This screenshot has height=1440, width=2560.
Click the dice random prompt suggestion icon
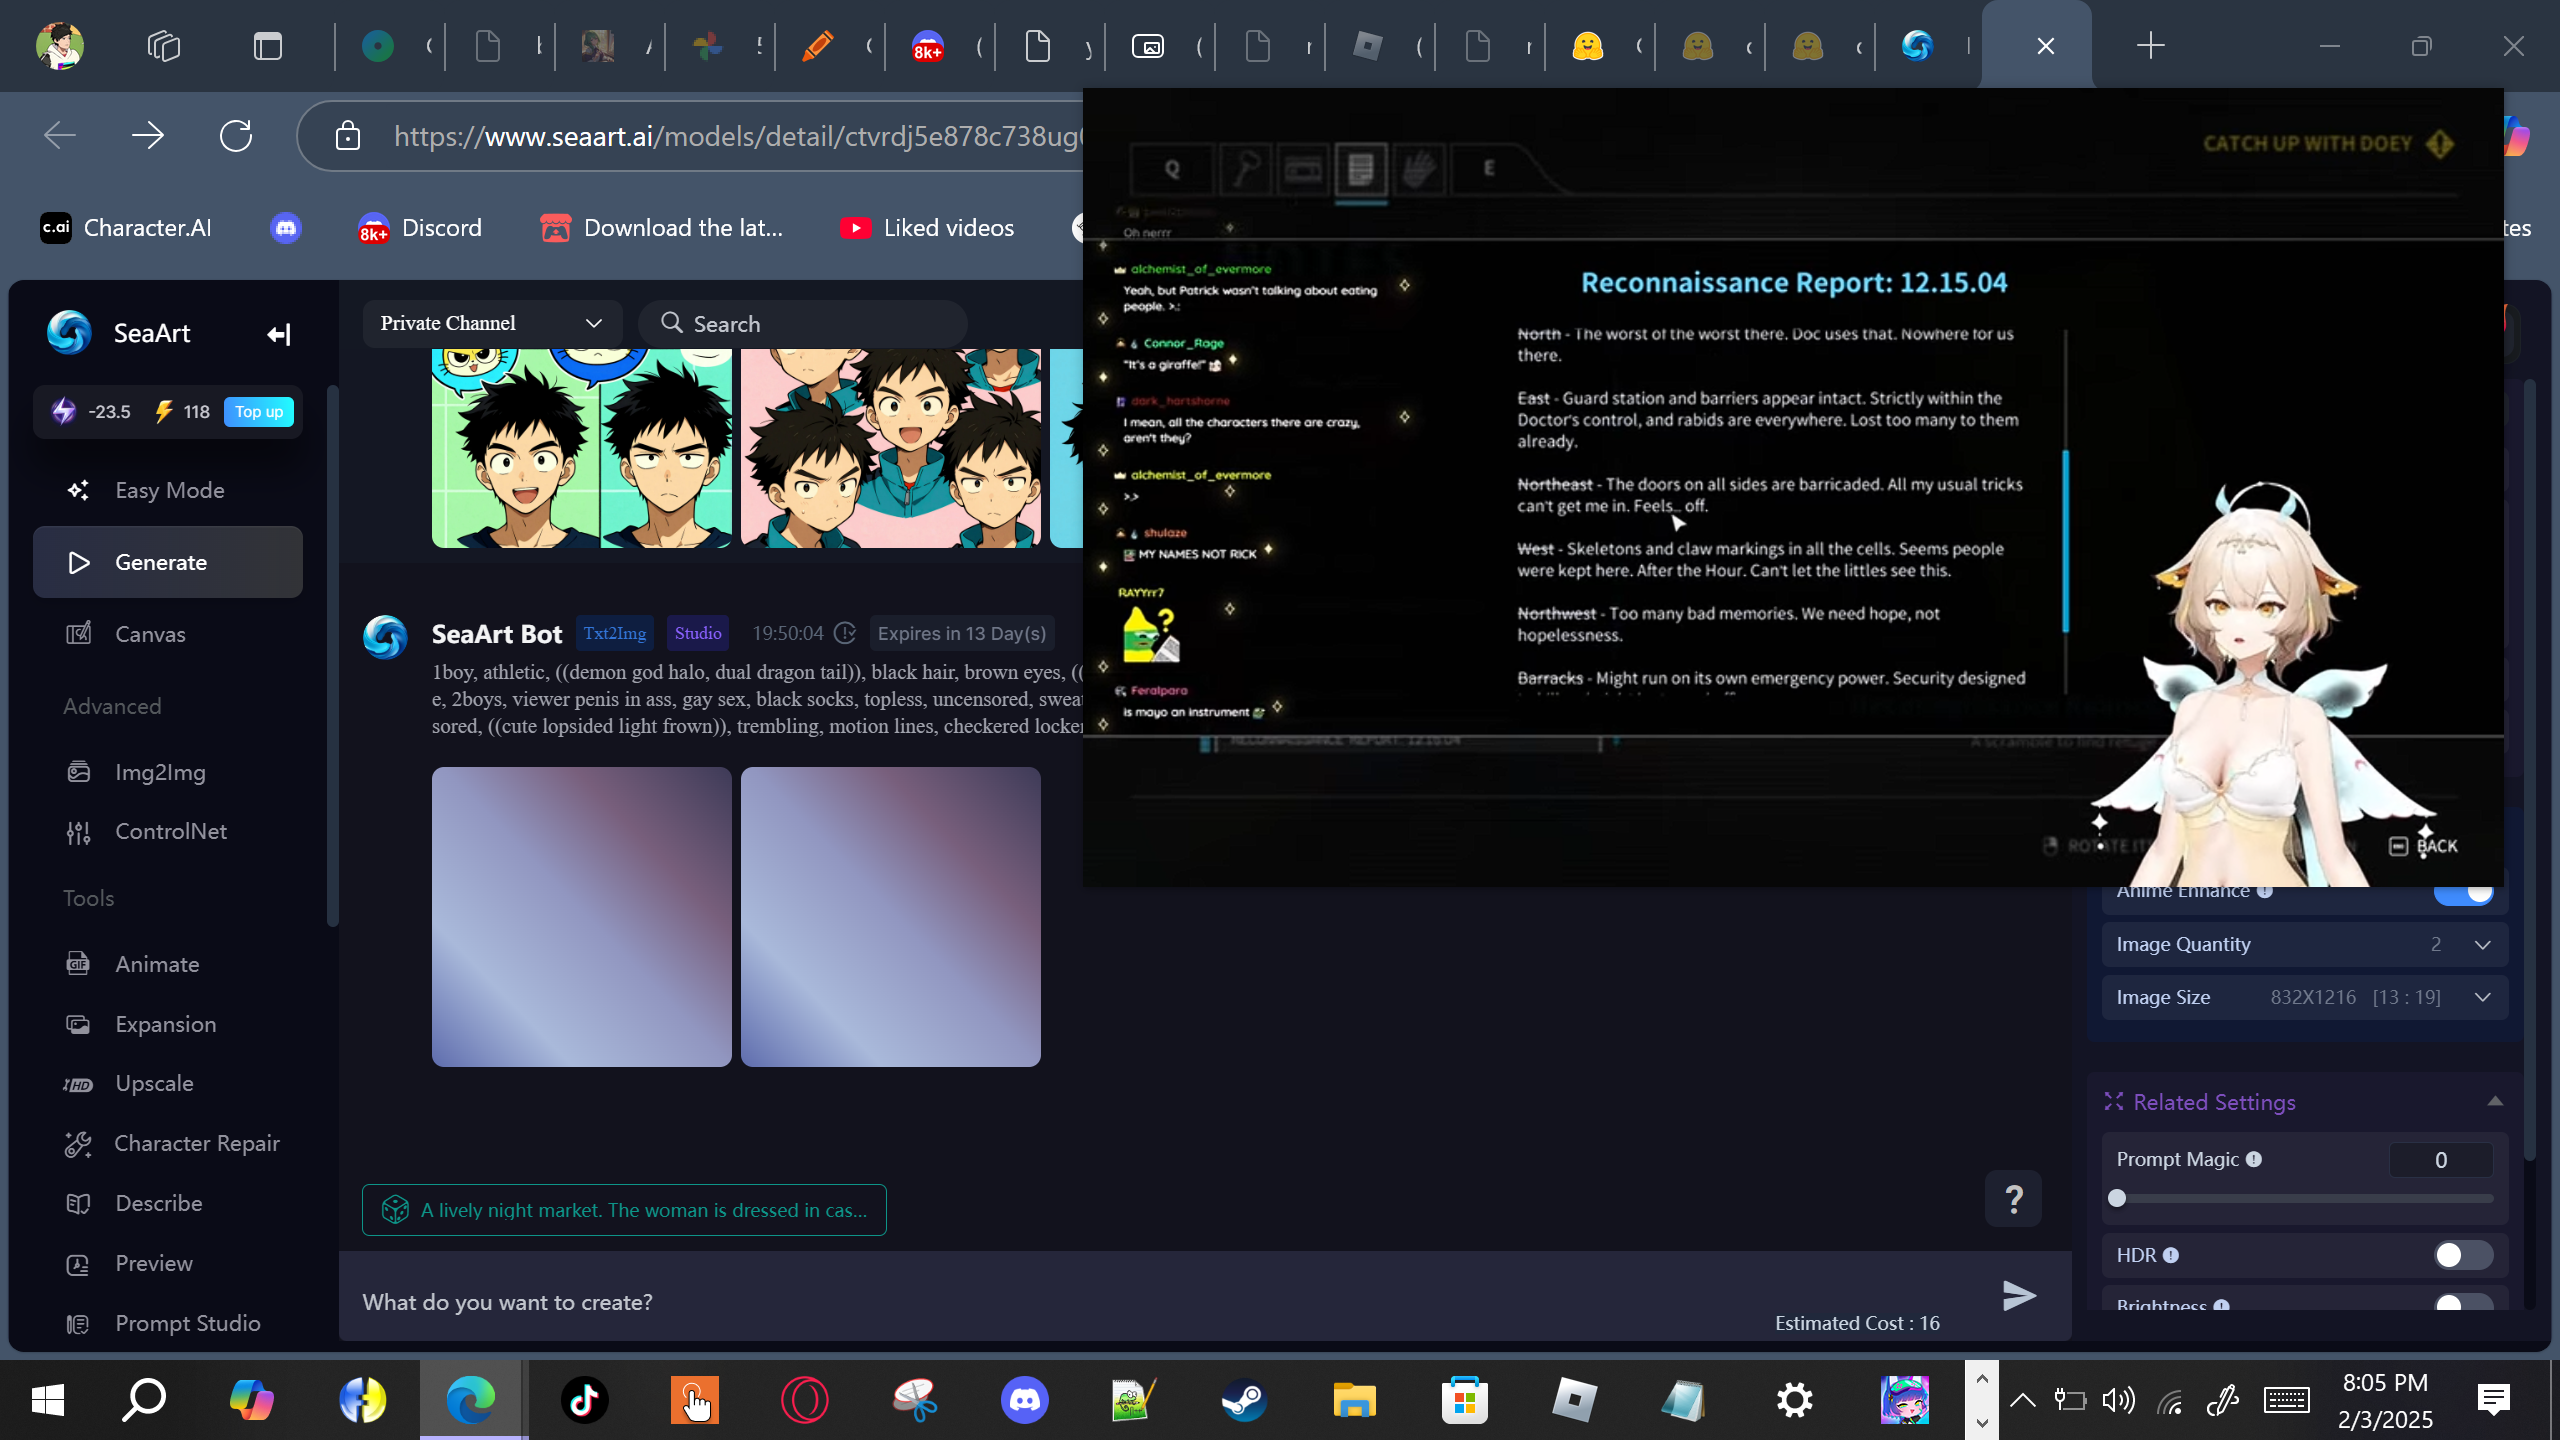pos(395,1210)
